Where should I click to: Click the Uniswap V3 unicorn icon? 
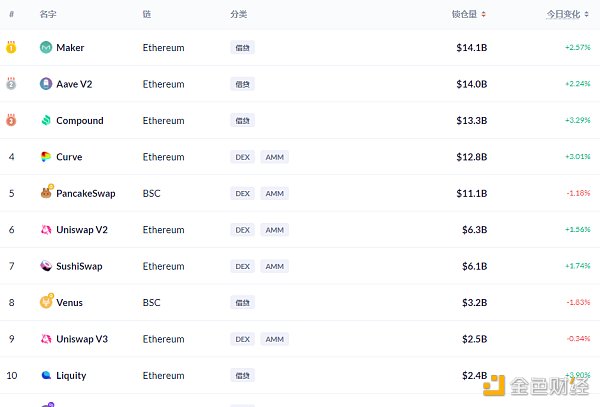click(46, 339)
